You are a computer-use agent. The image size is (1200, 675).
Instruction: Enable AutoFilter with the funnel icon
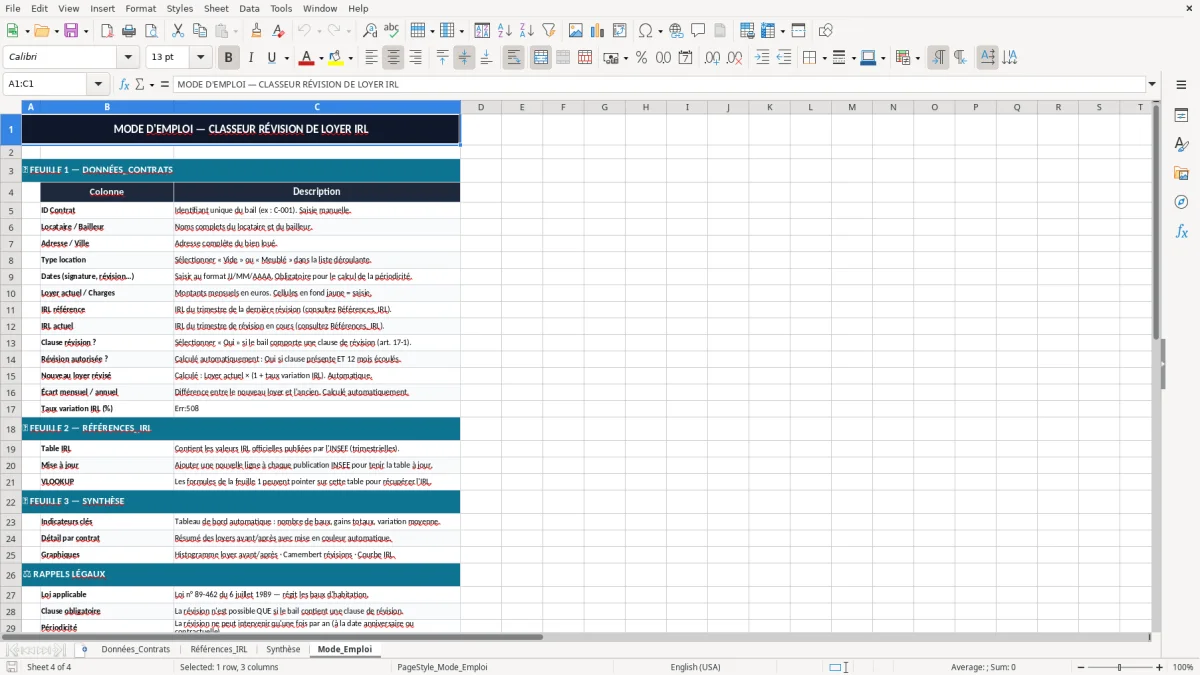point(548,31)
